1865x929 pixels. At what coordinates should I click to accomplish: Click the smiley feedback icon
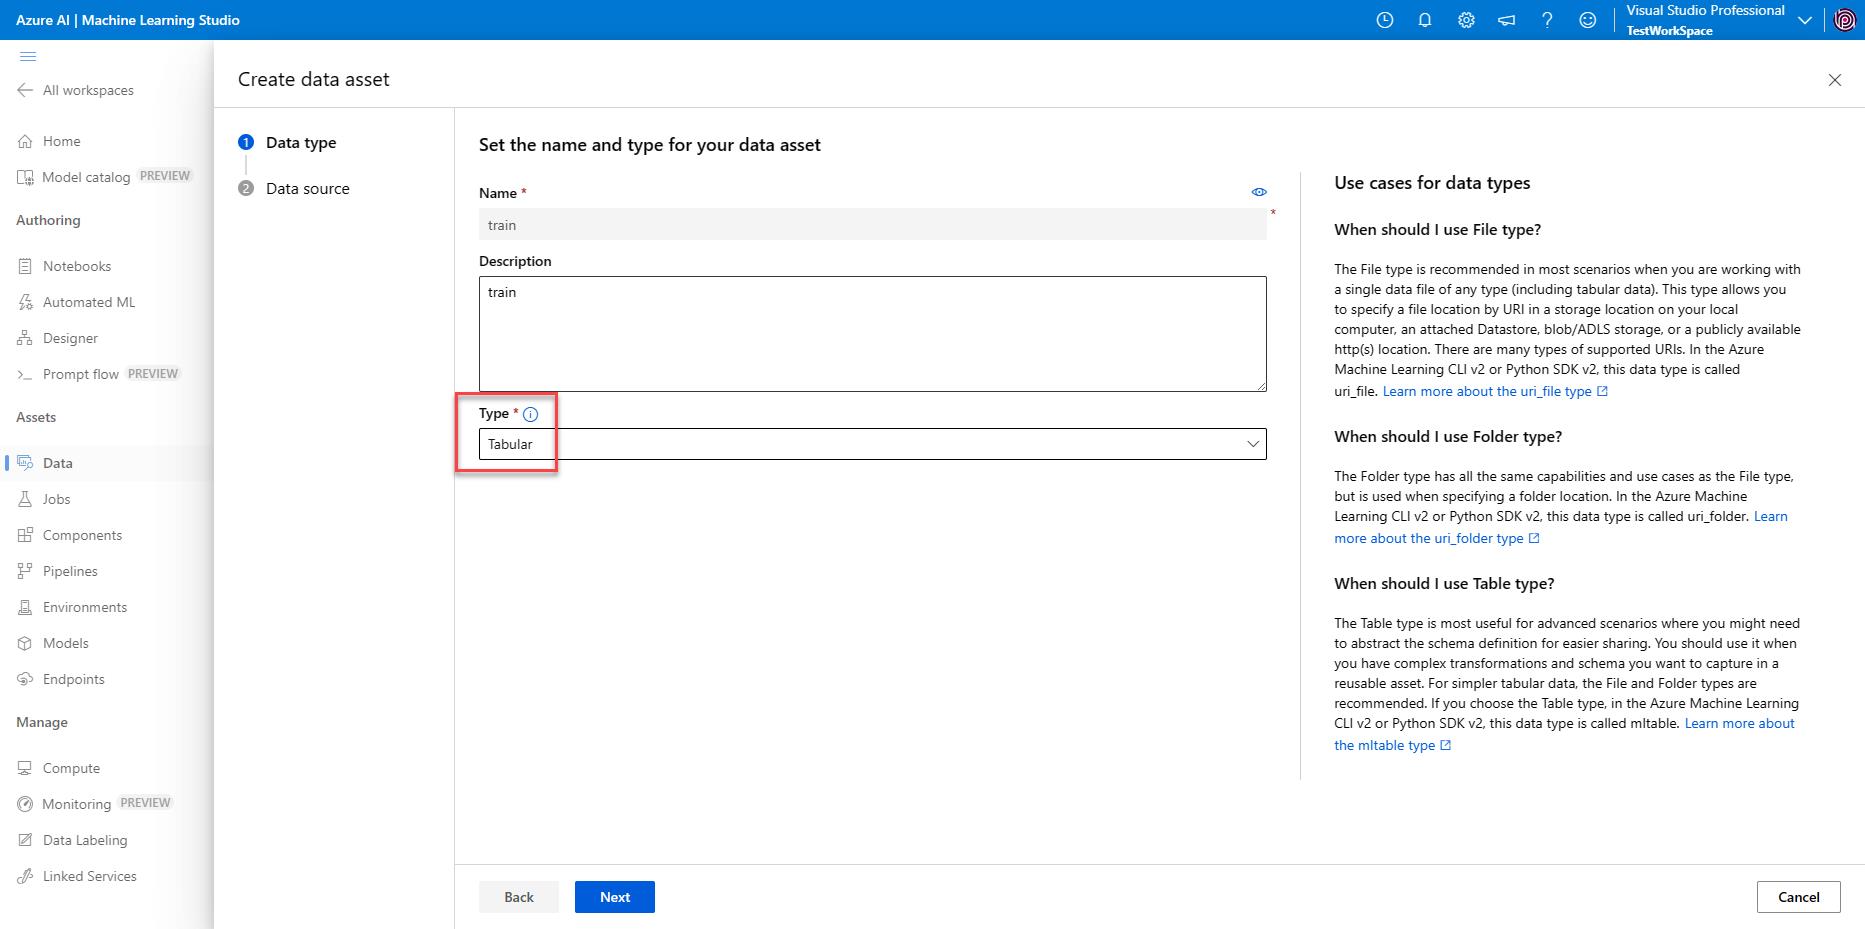tap(1587, 20)
